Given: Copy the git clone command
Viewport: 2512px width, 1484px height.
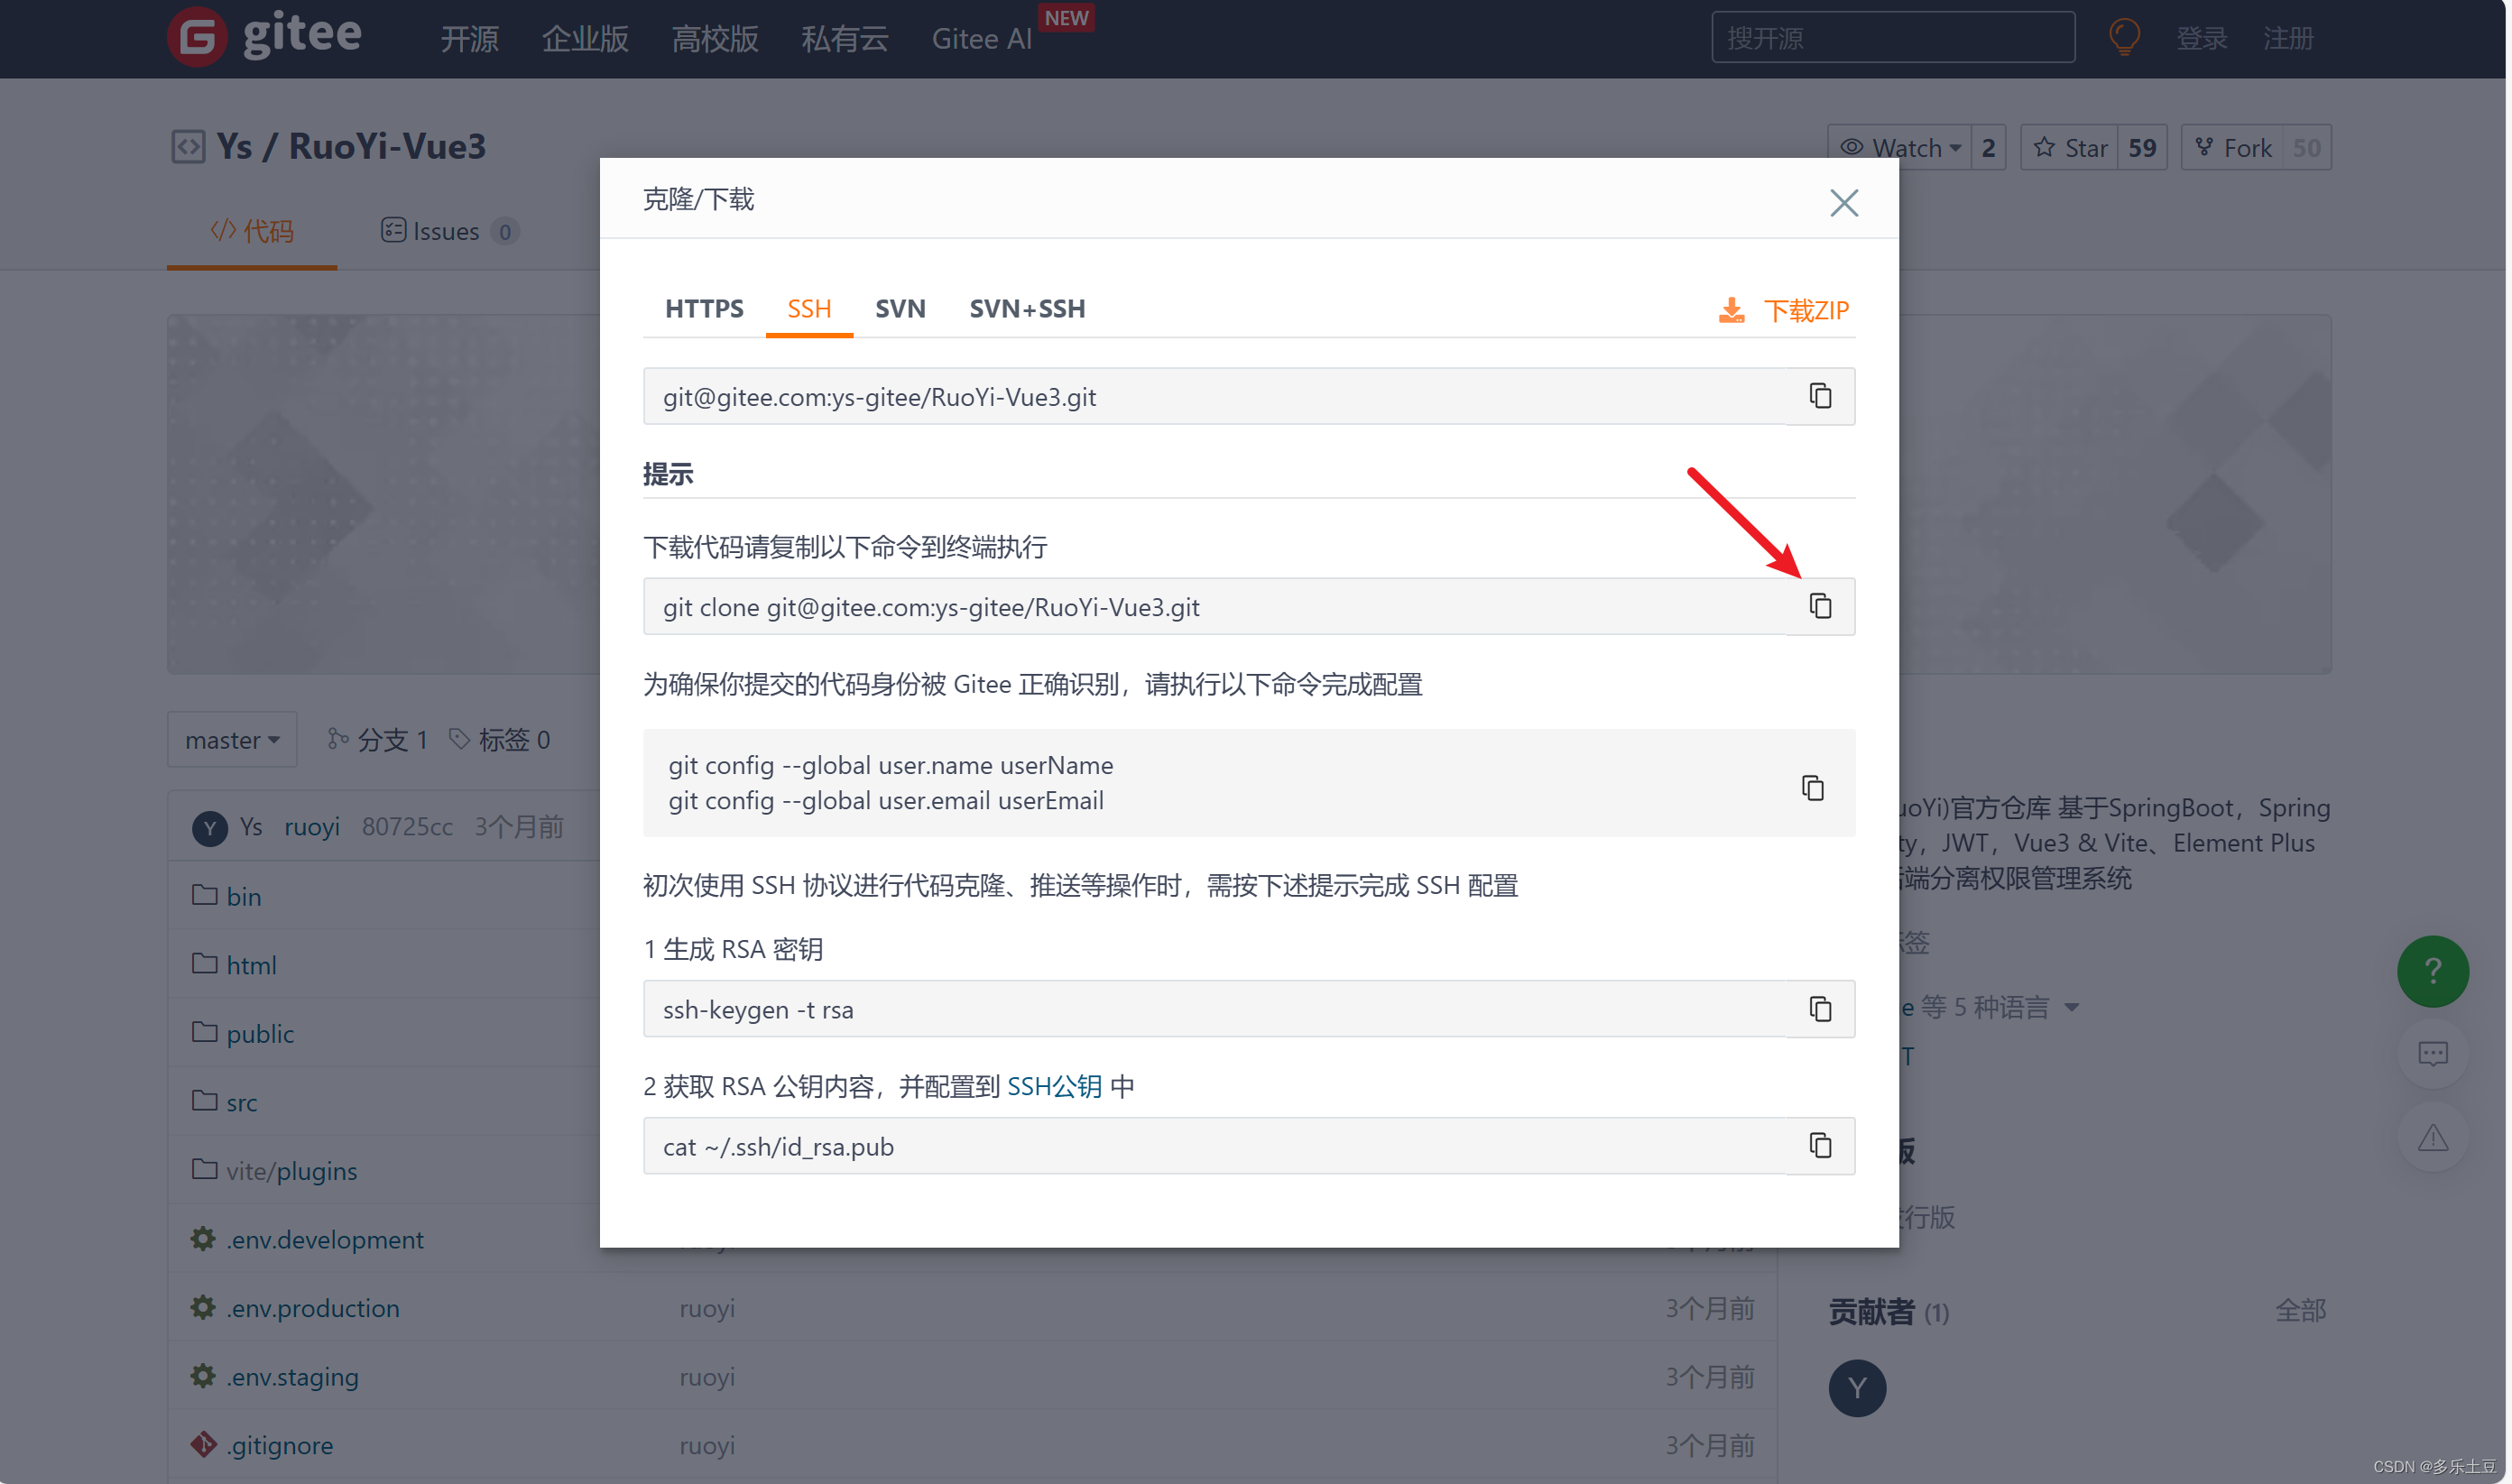Looking at the screenshot, I should pyautogui.click(x=1820, y=606).
